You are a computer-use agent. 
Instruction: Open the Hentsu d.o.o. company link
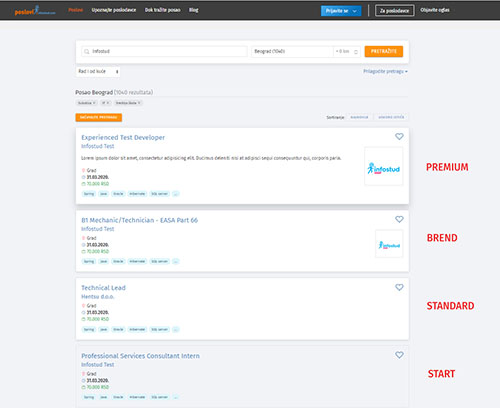[98, 297]
